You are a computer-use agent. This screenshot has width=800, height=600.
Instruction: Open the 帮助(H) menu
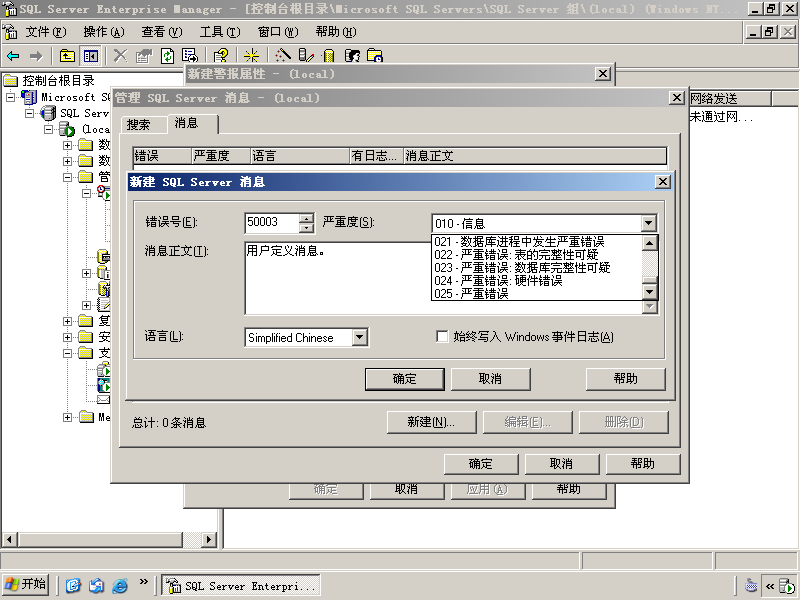click(336, 32)
